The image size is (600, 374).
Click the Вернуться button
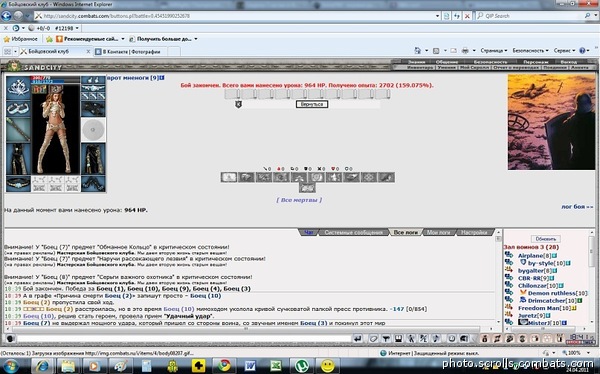click(x=312, y=104)
